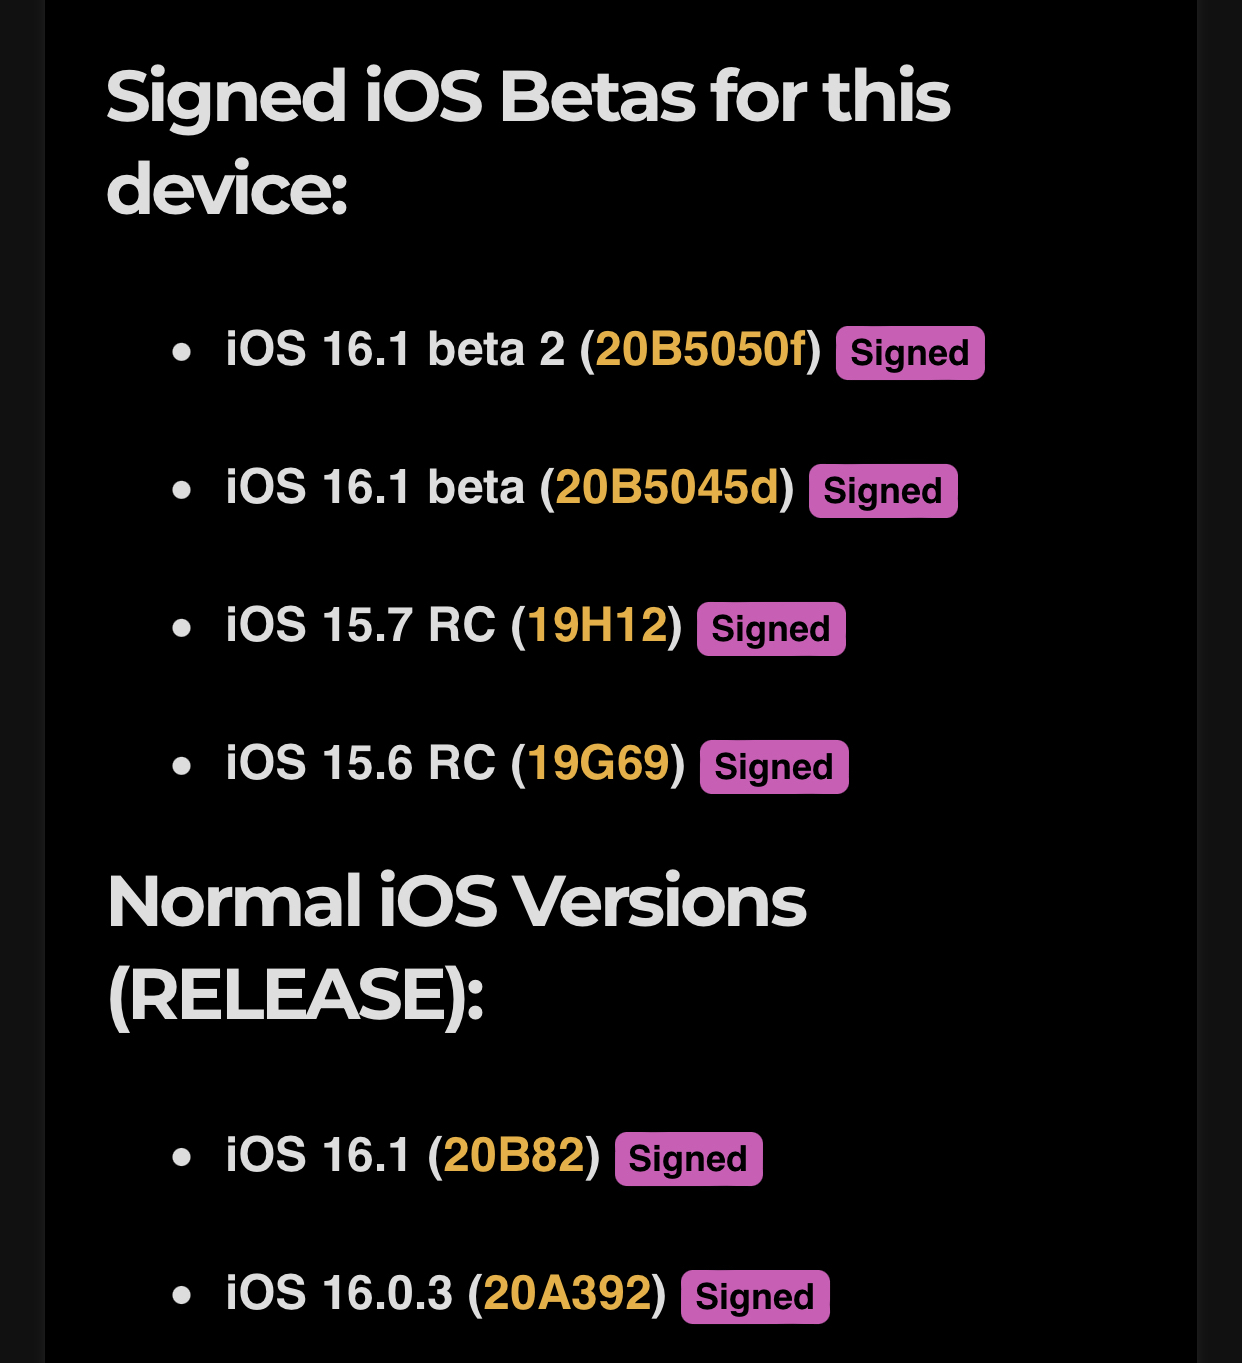Click Signed badge for iOS 15.6 RC
Screen dimensions: 1242x1363
[x=774, y=767]
